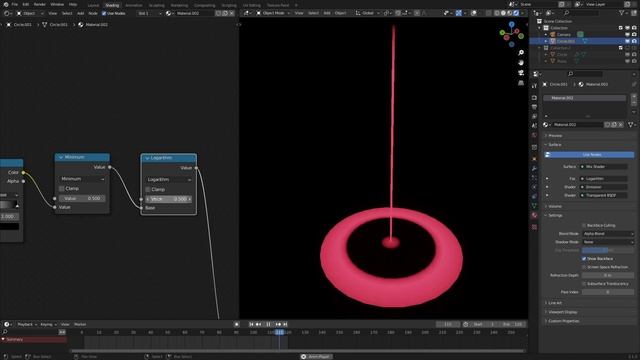Viewport: 640px width, 360px height.
Task: Click the Pass Index value field
Action: click(x=607, y=292)
